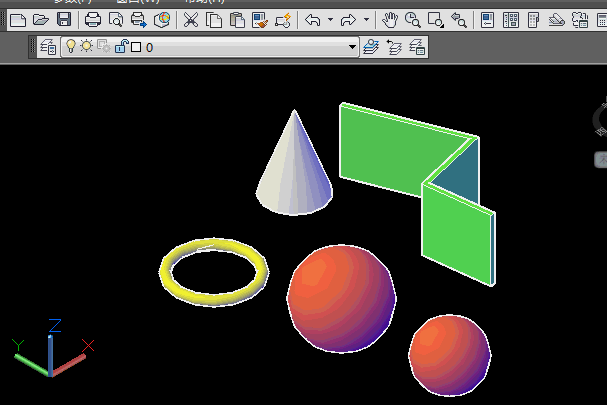The width and height of the screenshot is (607, 405).
Task: Open the Tool Palettes window
Action: (533, 20)
